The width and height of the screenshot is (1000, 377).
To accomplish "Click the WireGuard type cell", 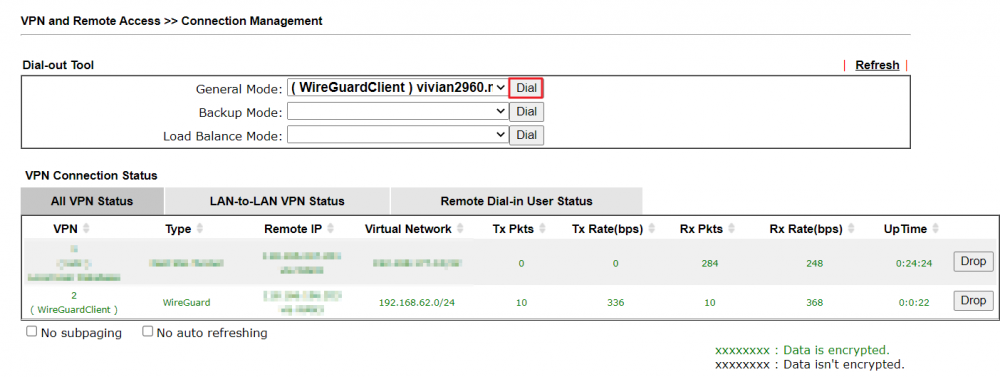I will pyautogui.click(x=186, y=302).
